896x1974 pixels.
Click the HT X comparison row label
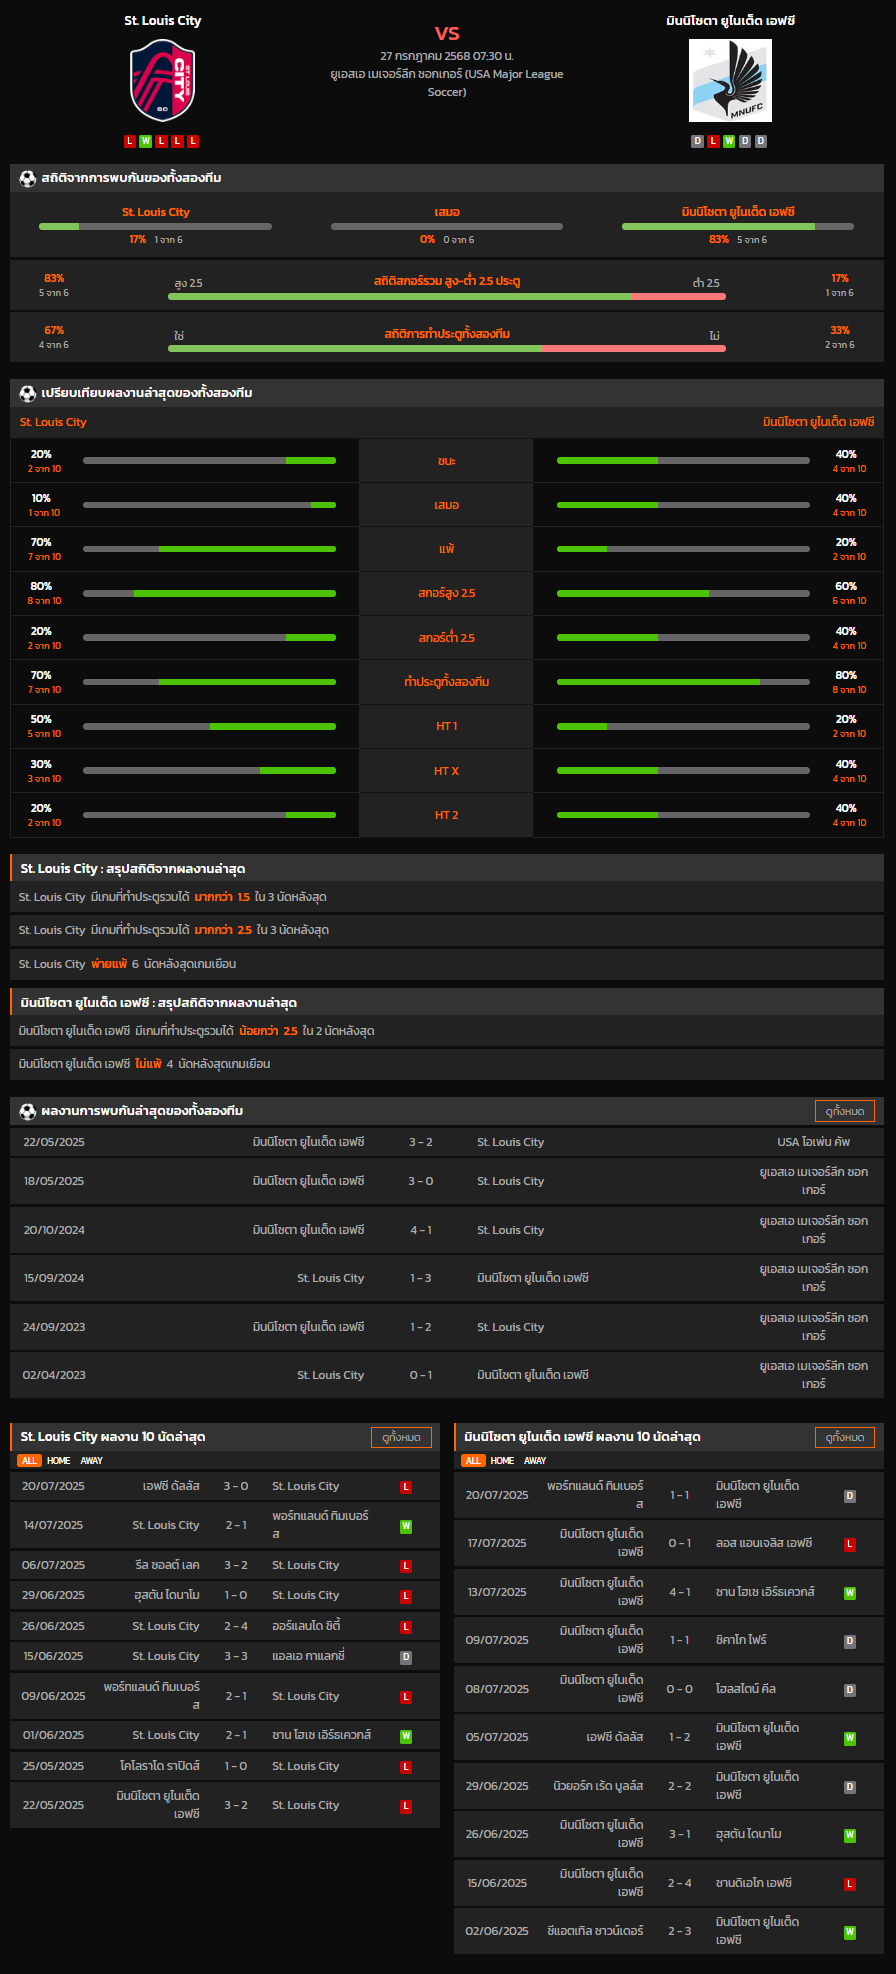point(447,771)
